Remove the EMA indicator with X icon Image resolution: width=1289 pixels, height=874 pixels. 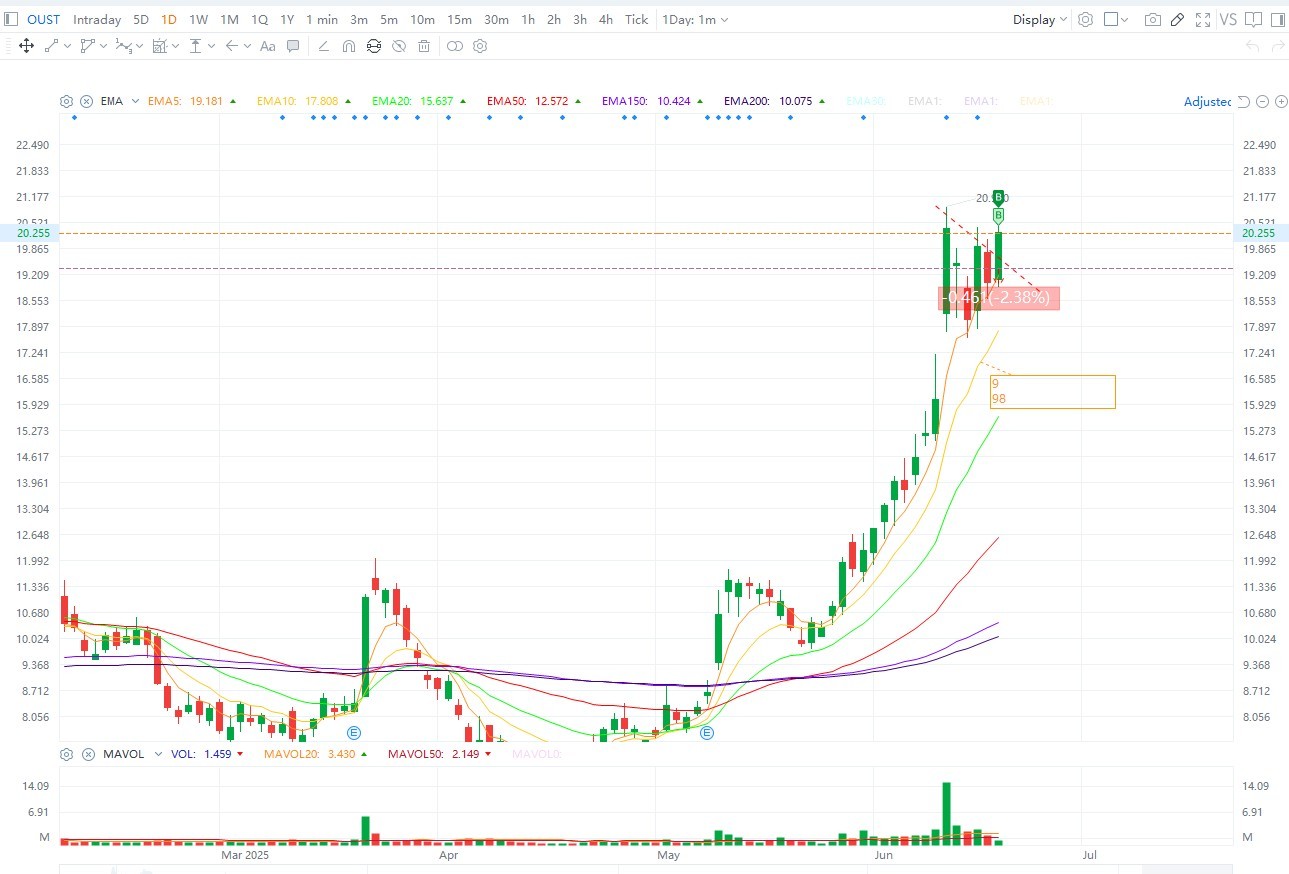tap(87, 101)
